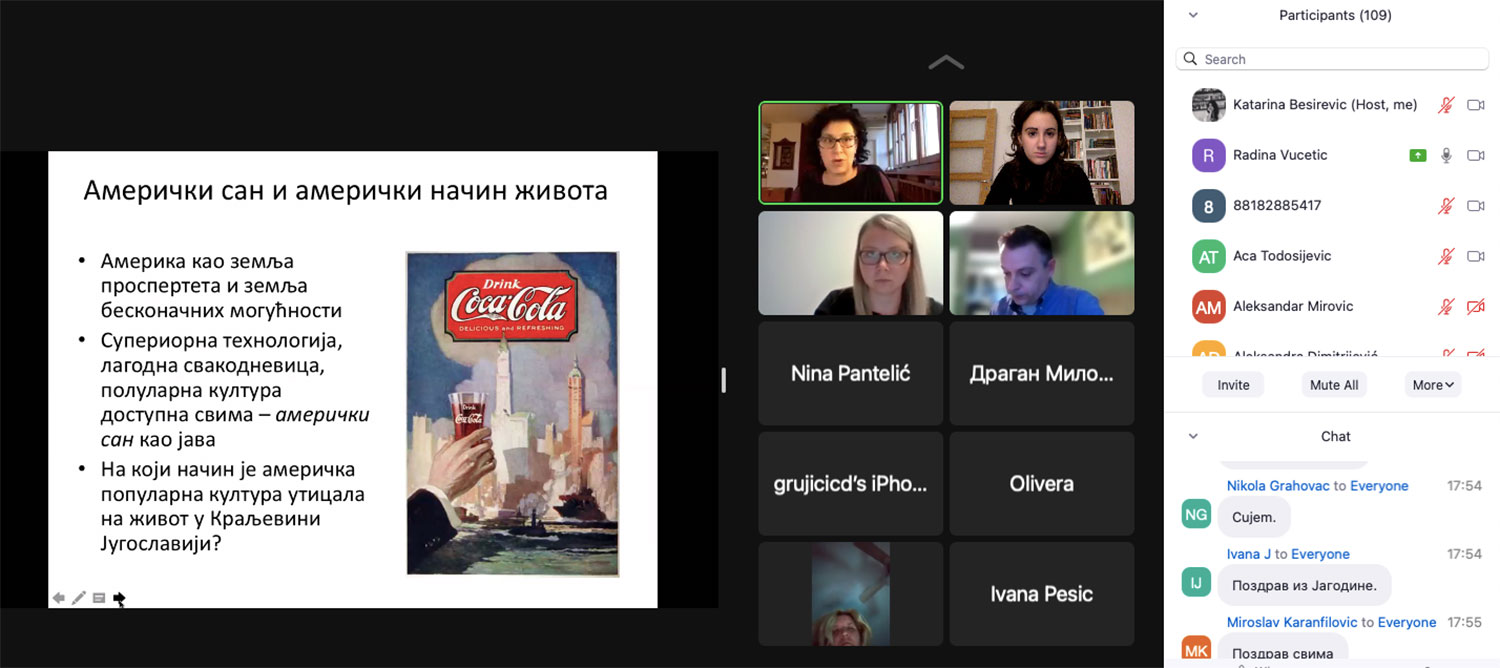The width and height of the screenshot is (1500, 668).
Task: Click the Mute All button
Action: (x=1334, y=385)
